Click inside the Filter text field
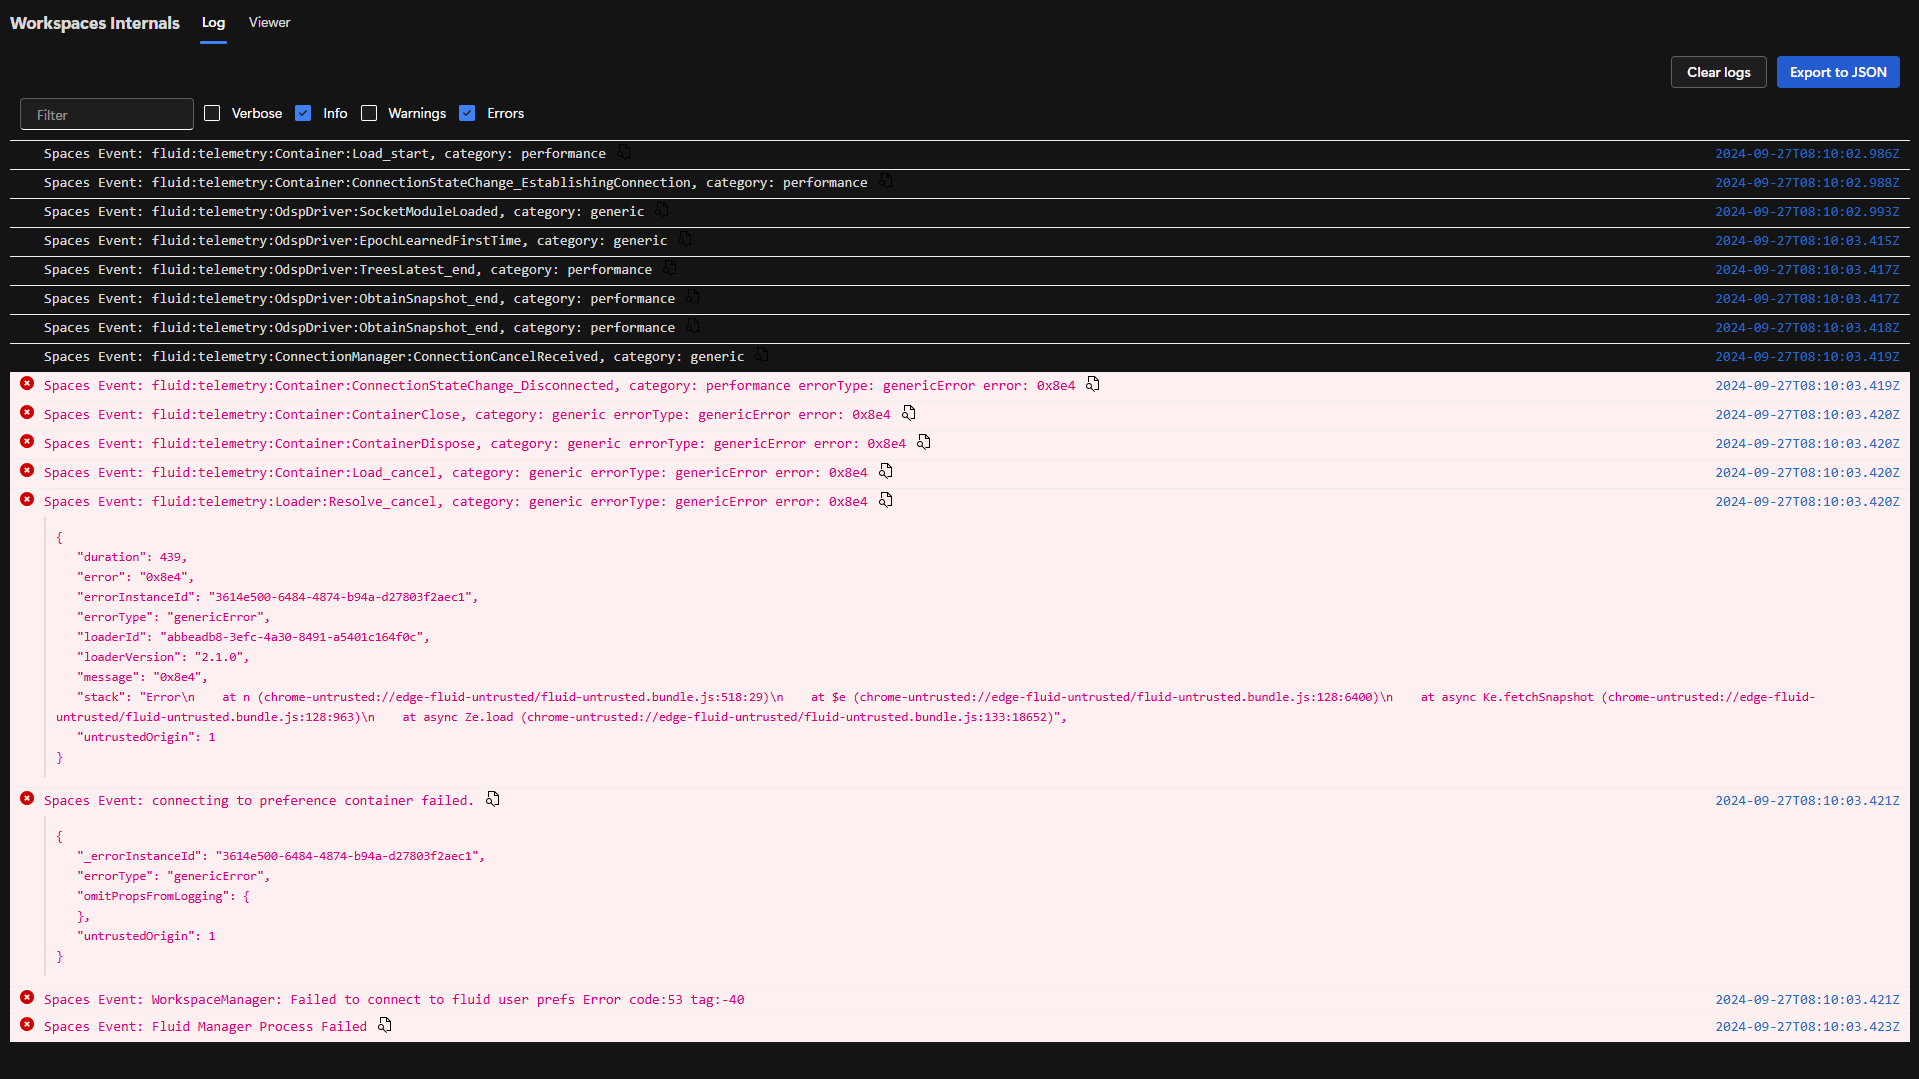Image resolution: width=1919 pixels, height=1079 pixels. point(106,113)
